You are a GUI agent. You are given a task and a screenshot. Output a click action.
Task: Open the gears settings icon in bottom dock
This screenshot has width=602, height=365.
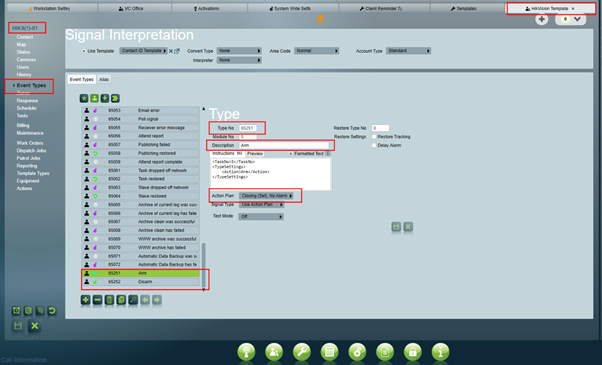click(357, 352)
